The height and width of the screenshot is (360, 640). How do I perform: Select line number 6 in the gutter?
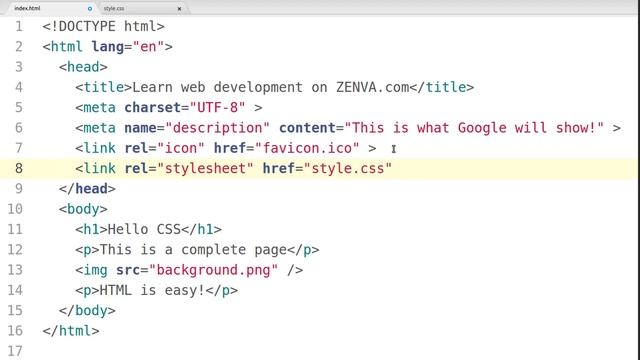click(x=19, y=128)
